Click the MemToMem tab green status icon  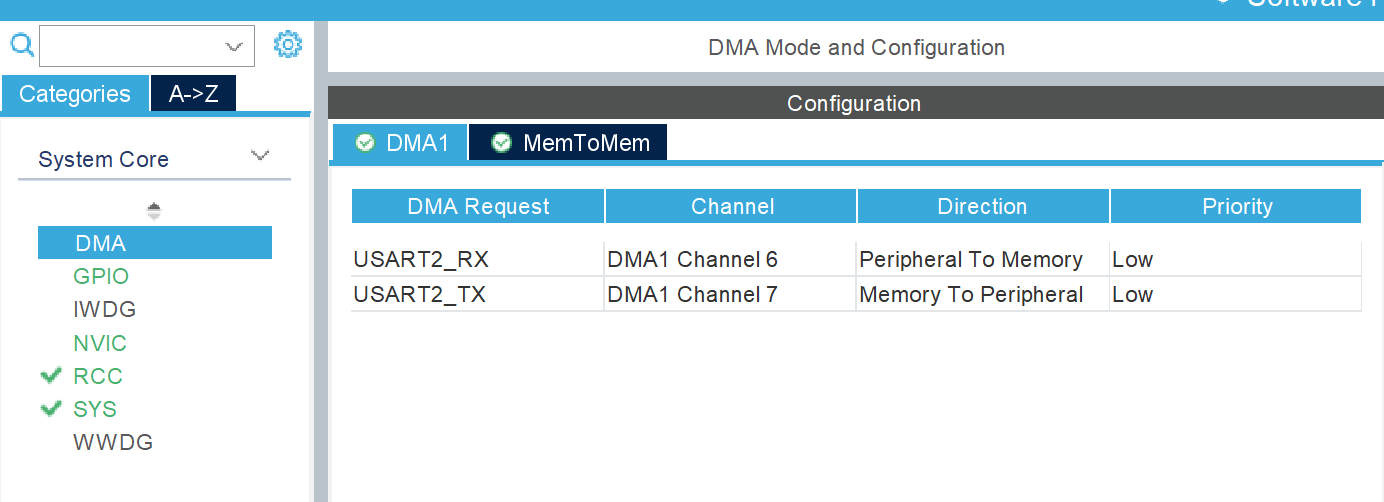point(502,143)
